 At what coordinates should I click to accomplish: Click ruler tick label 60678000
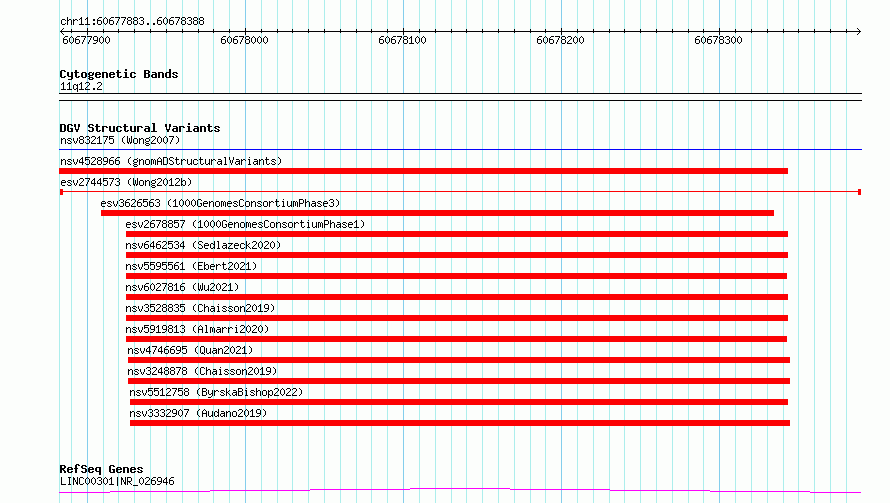point(244,40)
